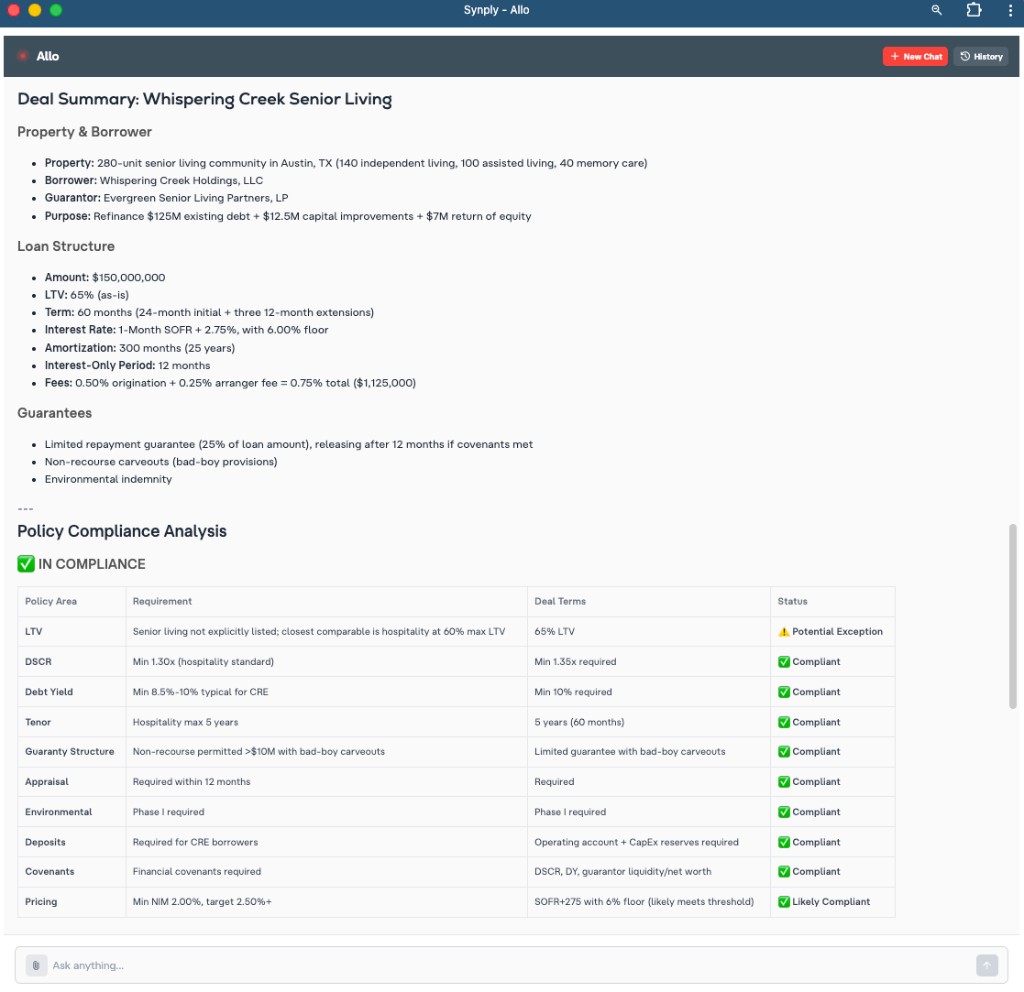This screenshot has width=1024, height=992.
Task: Click the history clock icon on History button
Action: tap(964, 56)
